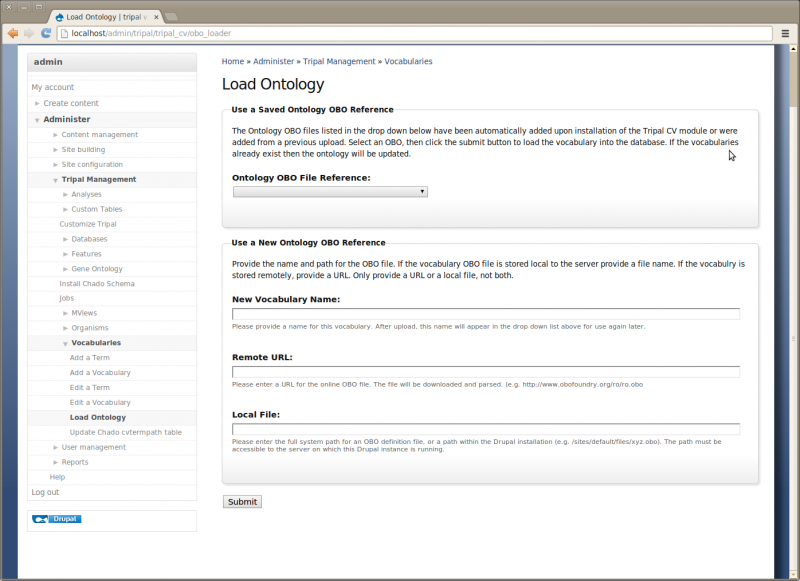Open Site building menu item
800x581 pixels.
click(x=83, y=149)
